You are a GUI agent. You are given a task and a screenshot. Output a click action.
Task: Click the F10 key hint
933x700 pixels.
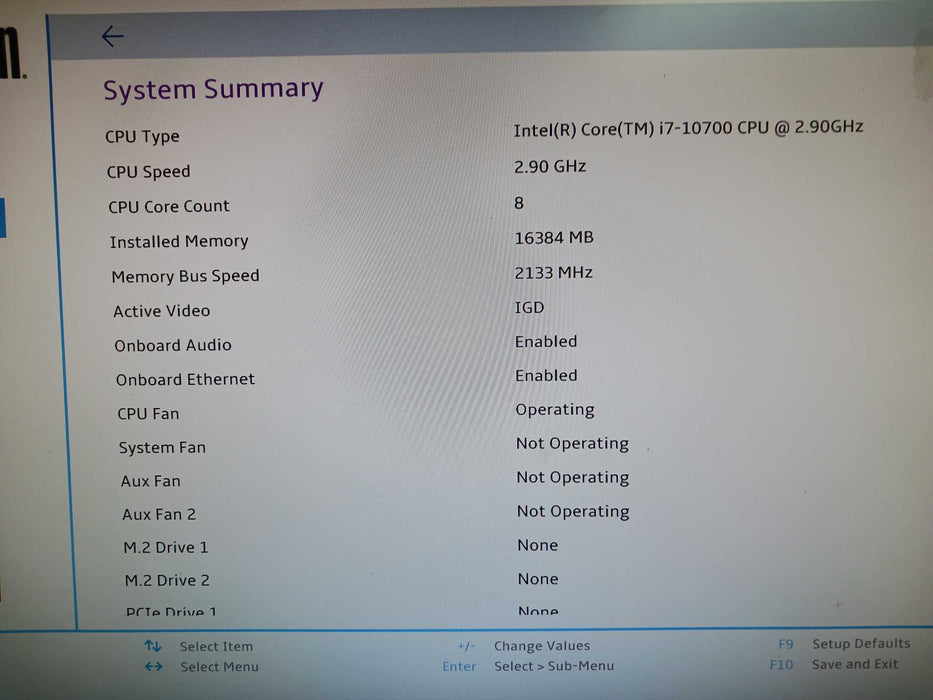(x=781, y=665)
